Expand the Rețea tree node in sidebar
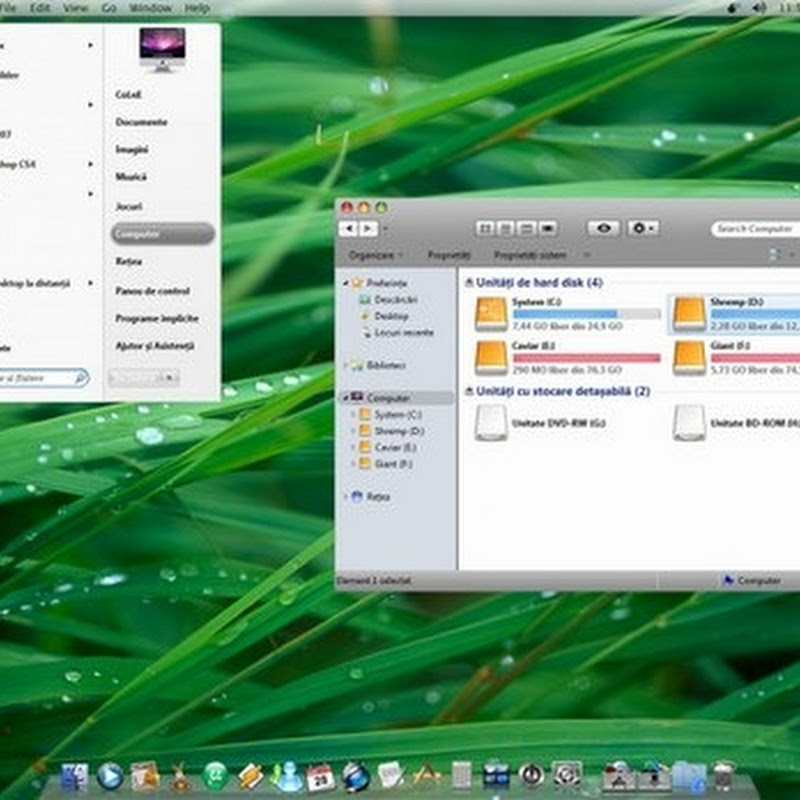 pos(347,496)
